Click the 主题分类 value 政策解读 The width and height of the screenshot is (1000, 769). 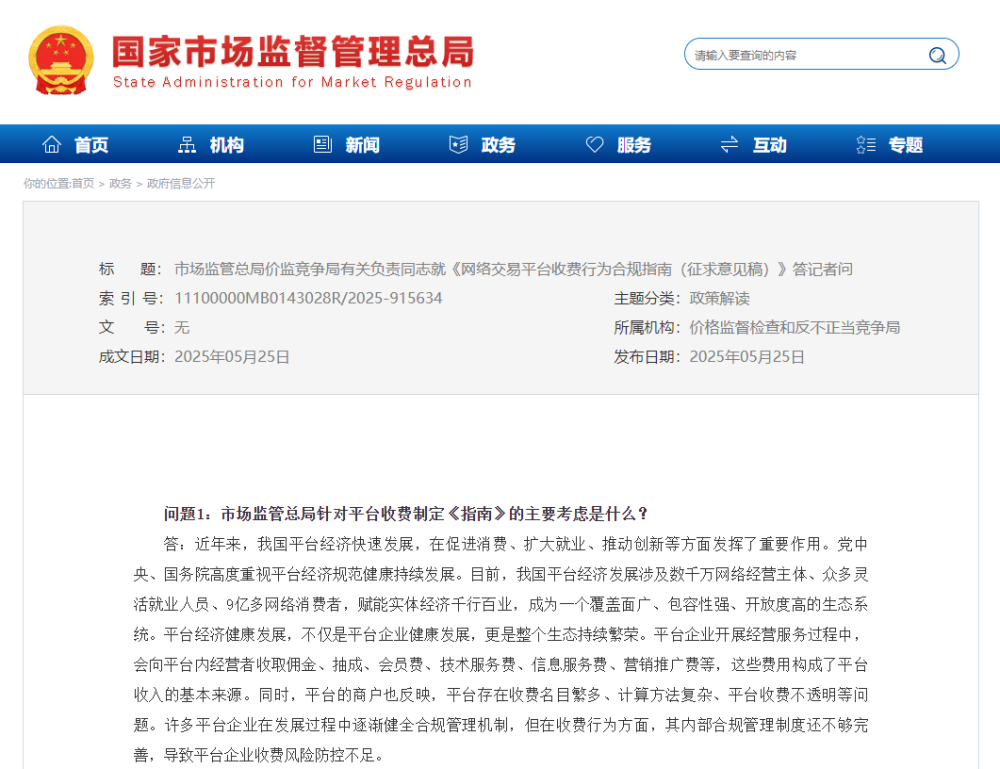click(719, 298)
